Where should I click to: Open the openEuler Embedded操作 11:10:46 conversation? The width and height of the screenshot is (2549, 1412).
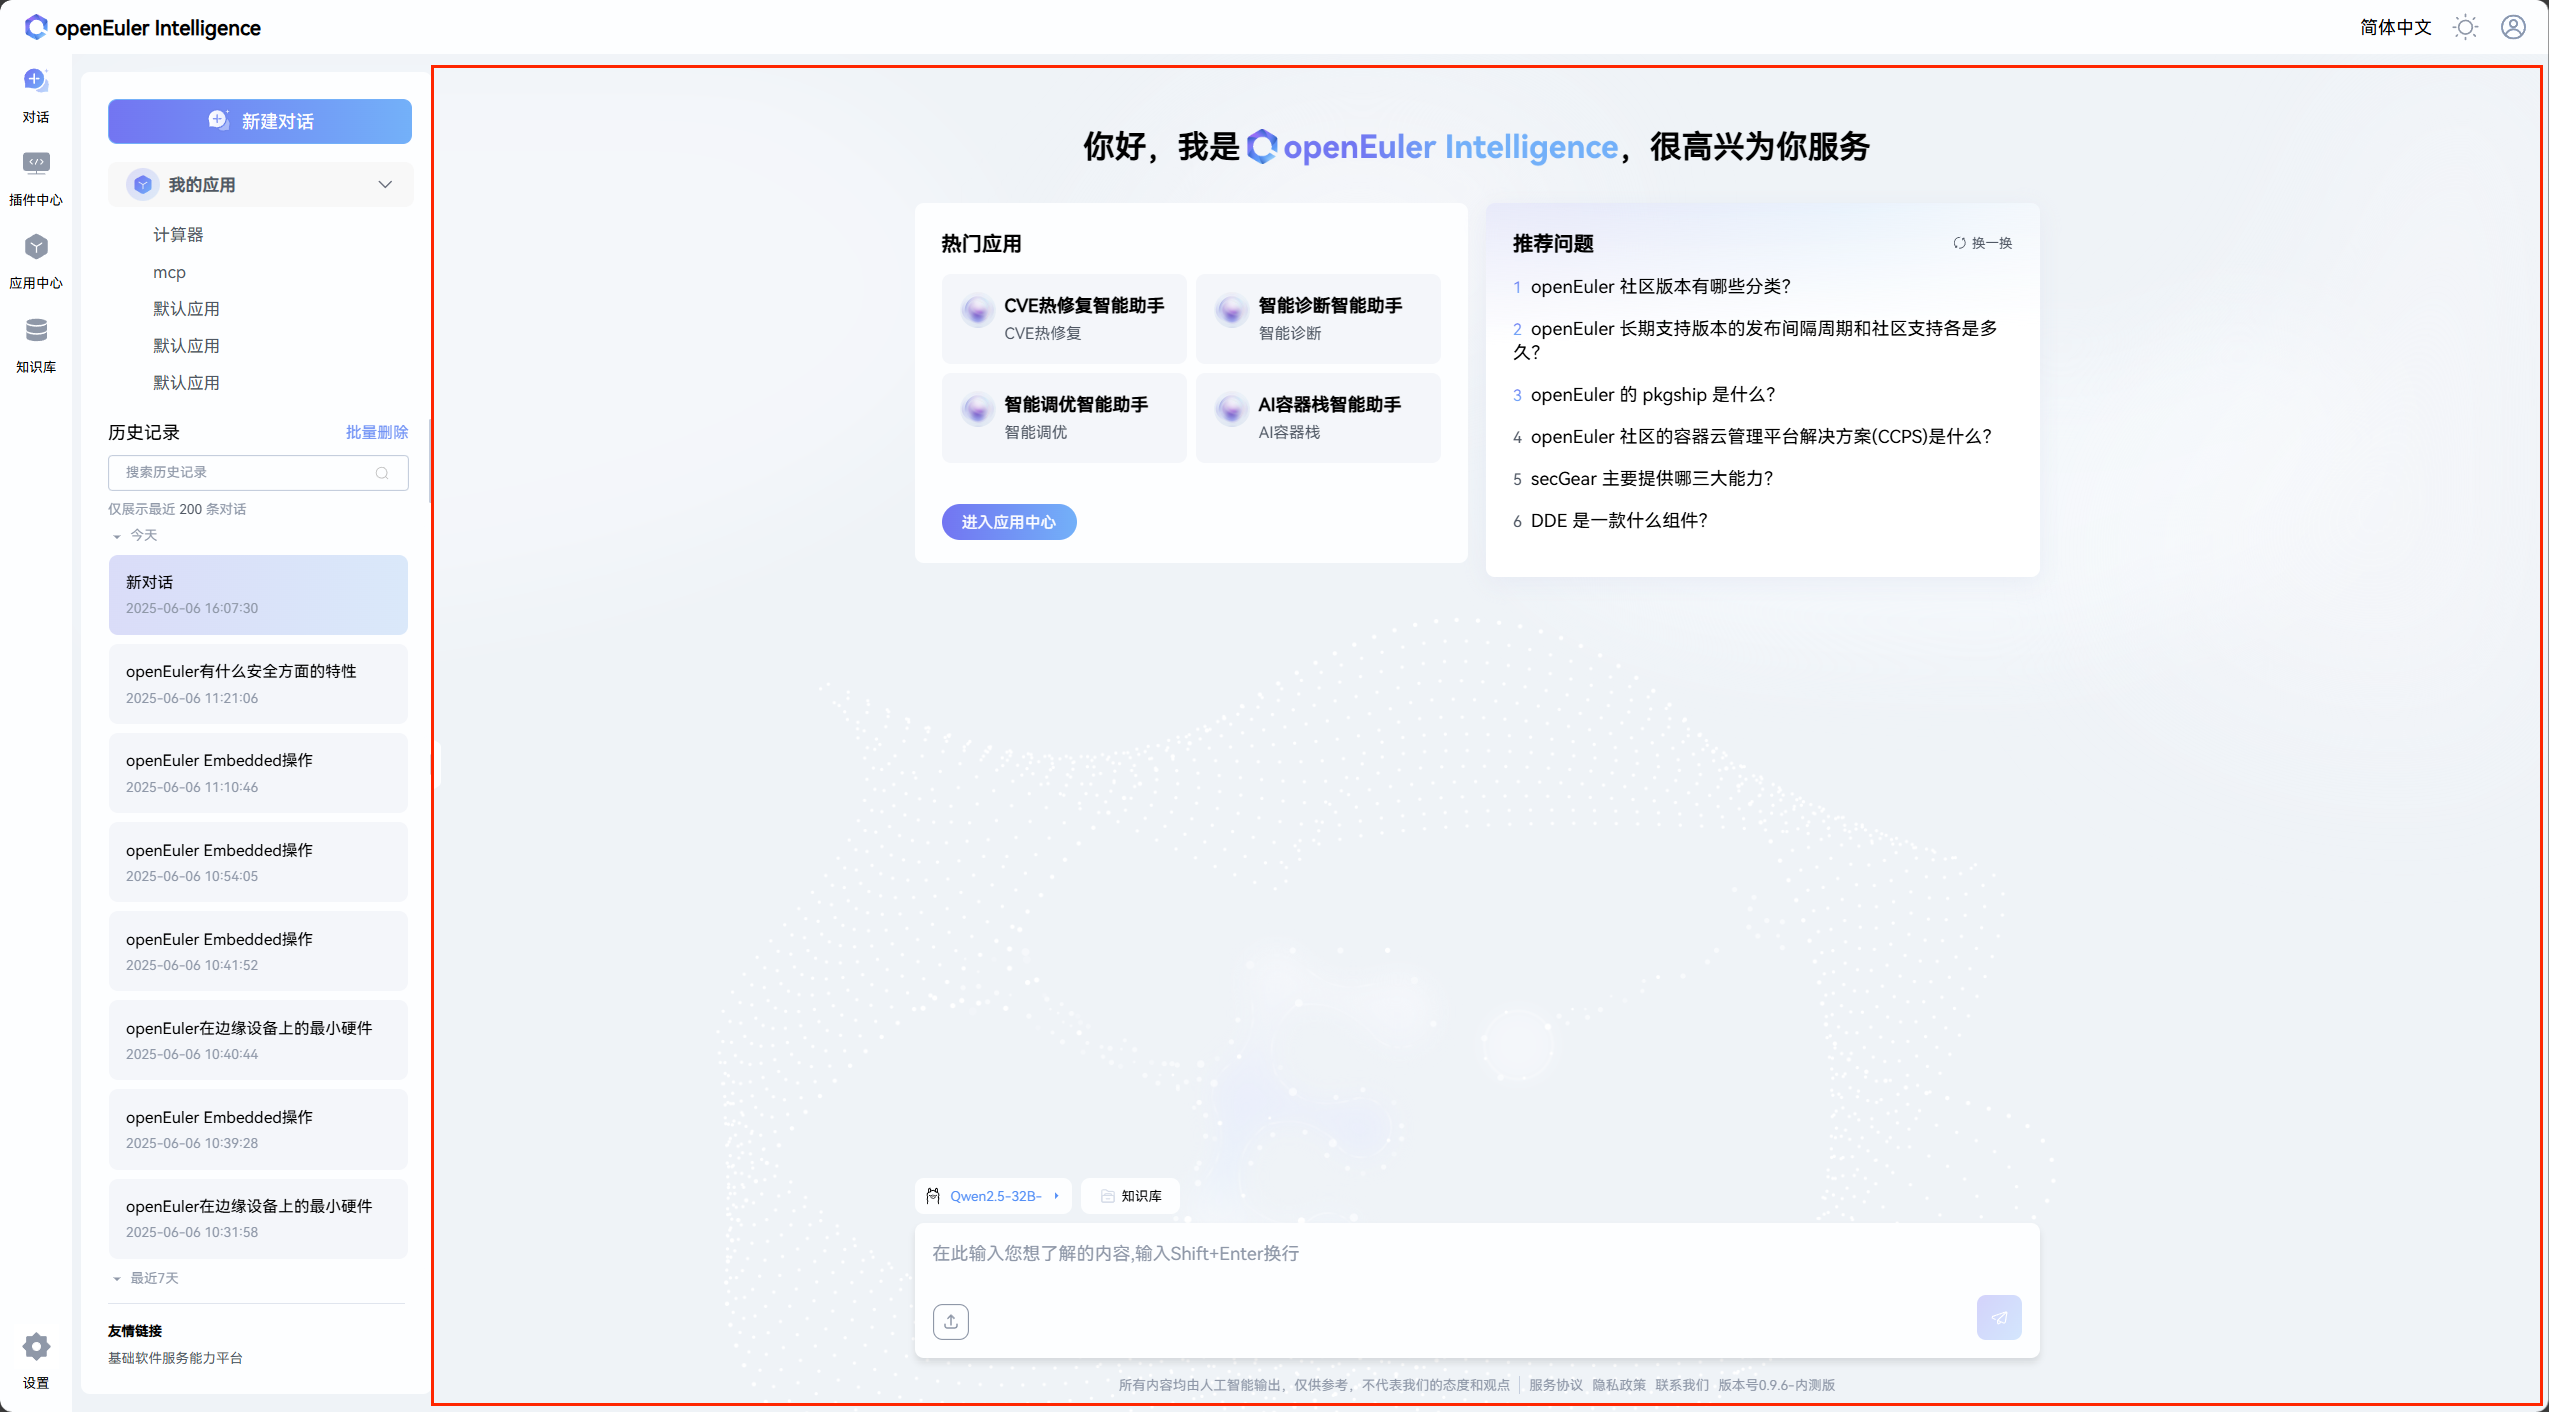click(258, 773)
